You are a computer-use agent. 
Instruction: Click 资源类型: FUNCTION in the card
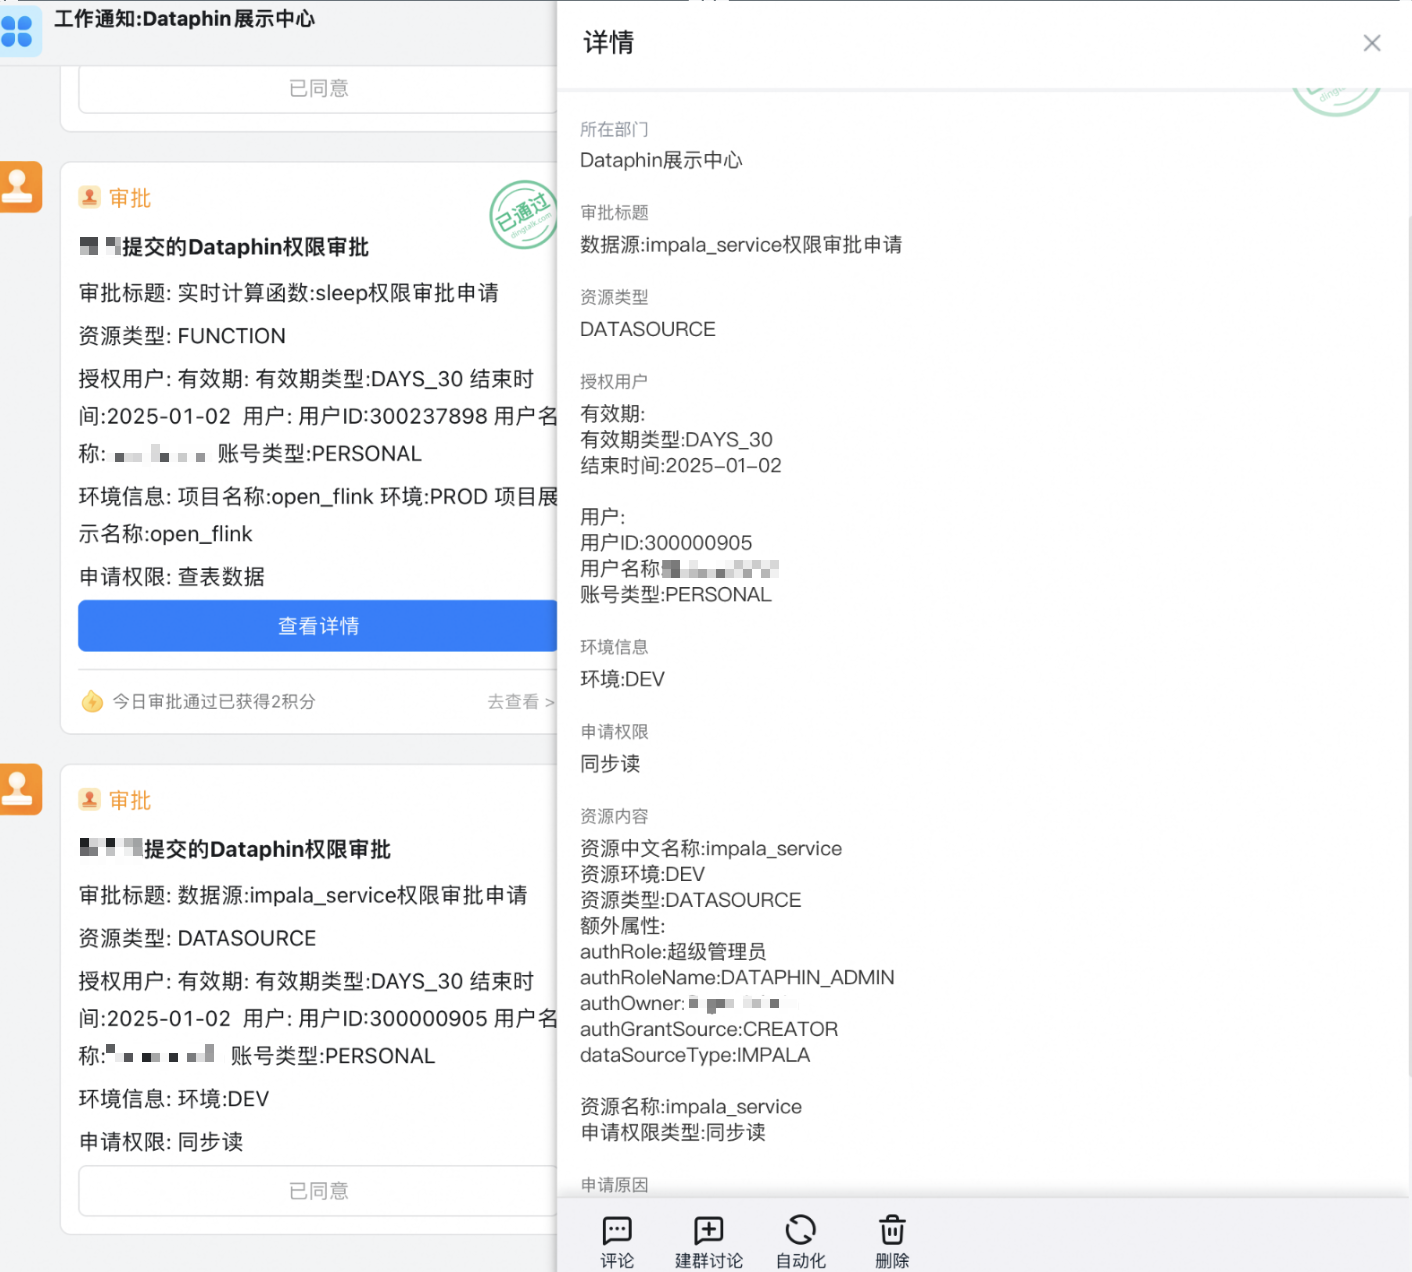[182, 336]
